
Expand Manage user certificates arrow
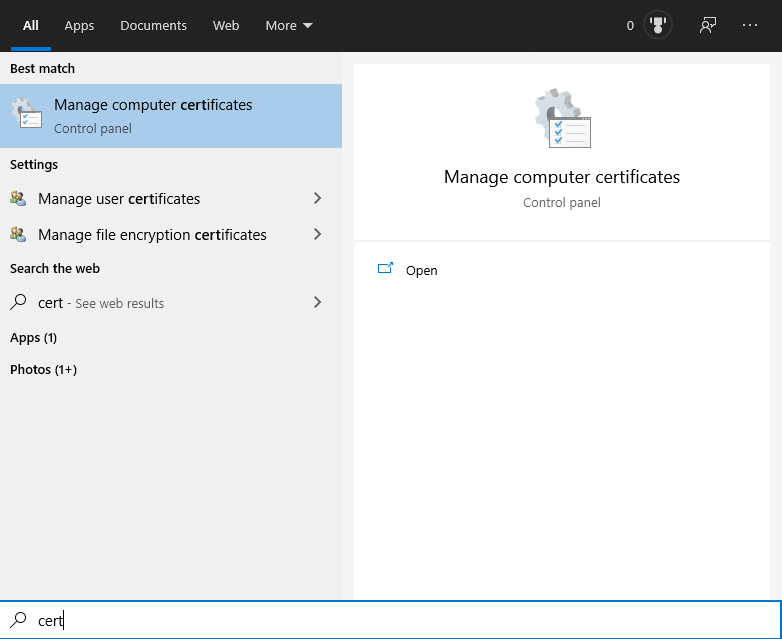click(x=317, y=199)
